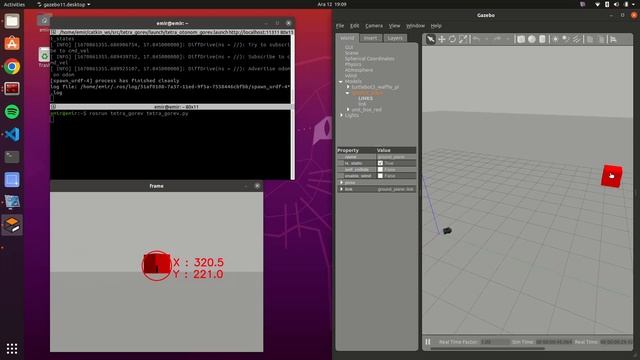Click the Terminator icon in the dock
The width and height of the screenshot is (640, 360).
click(12, 89)
